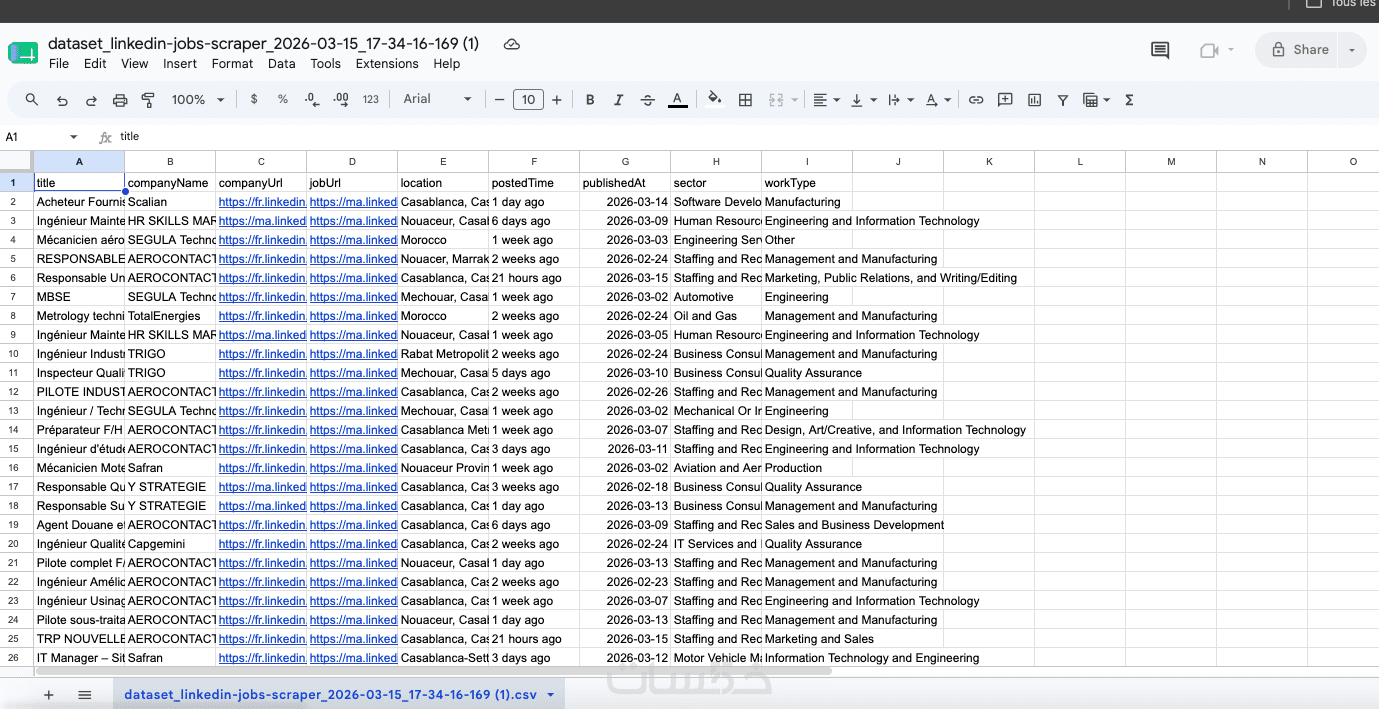The height and width of the screenshot is (709, 1379).
Task: Open the Edit menu
Action: coord(95,64)
